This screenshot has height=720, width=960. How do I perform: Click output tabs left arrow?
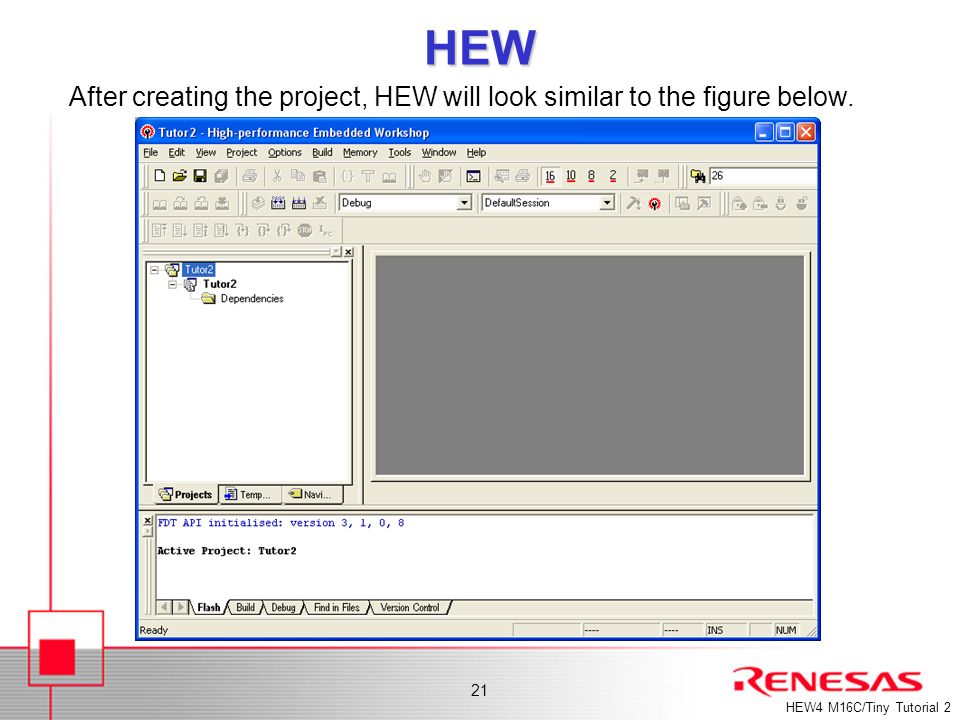pos(163,607)
